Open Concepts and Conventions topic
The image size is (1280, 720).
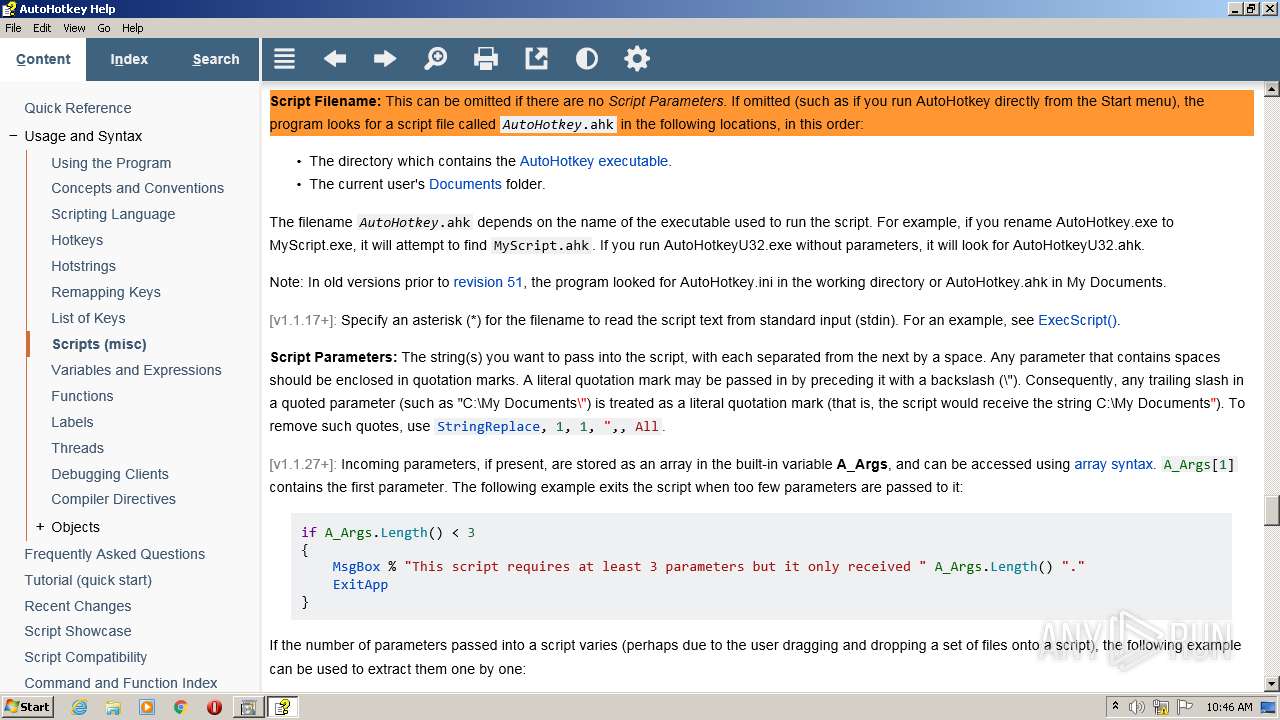pos(137,188)
